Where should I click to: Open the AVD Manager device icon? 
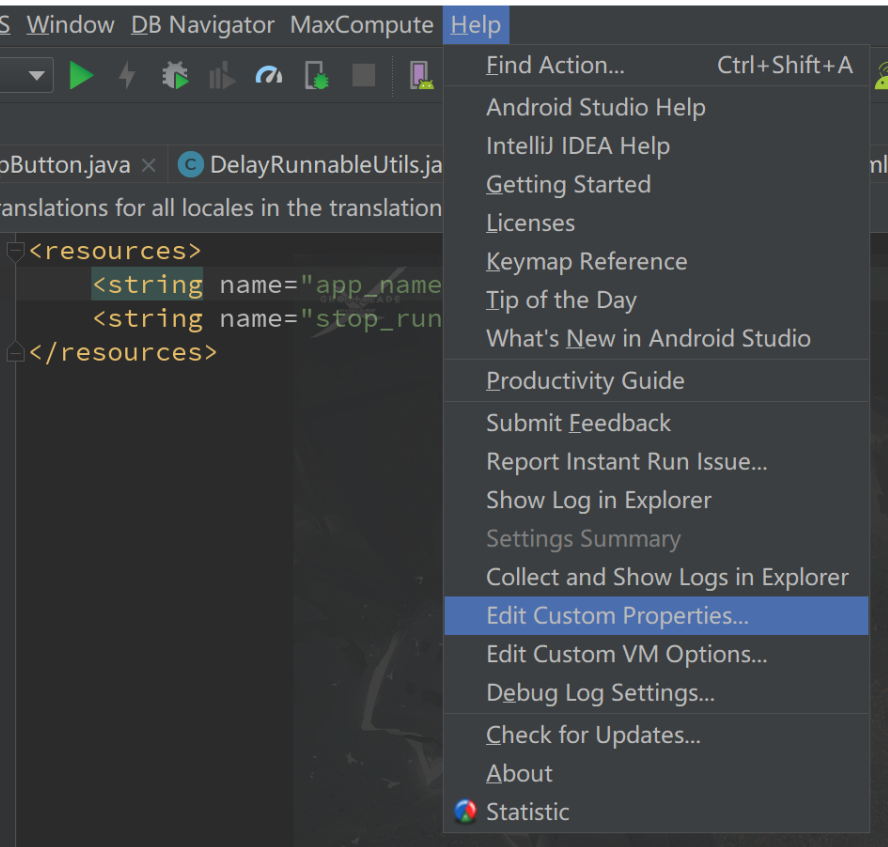[421, 75]
